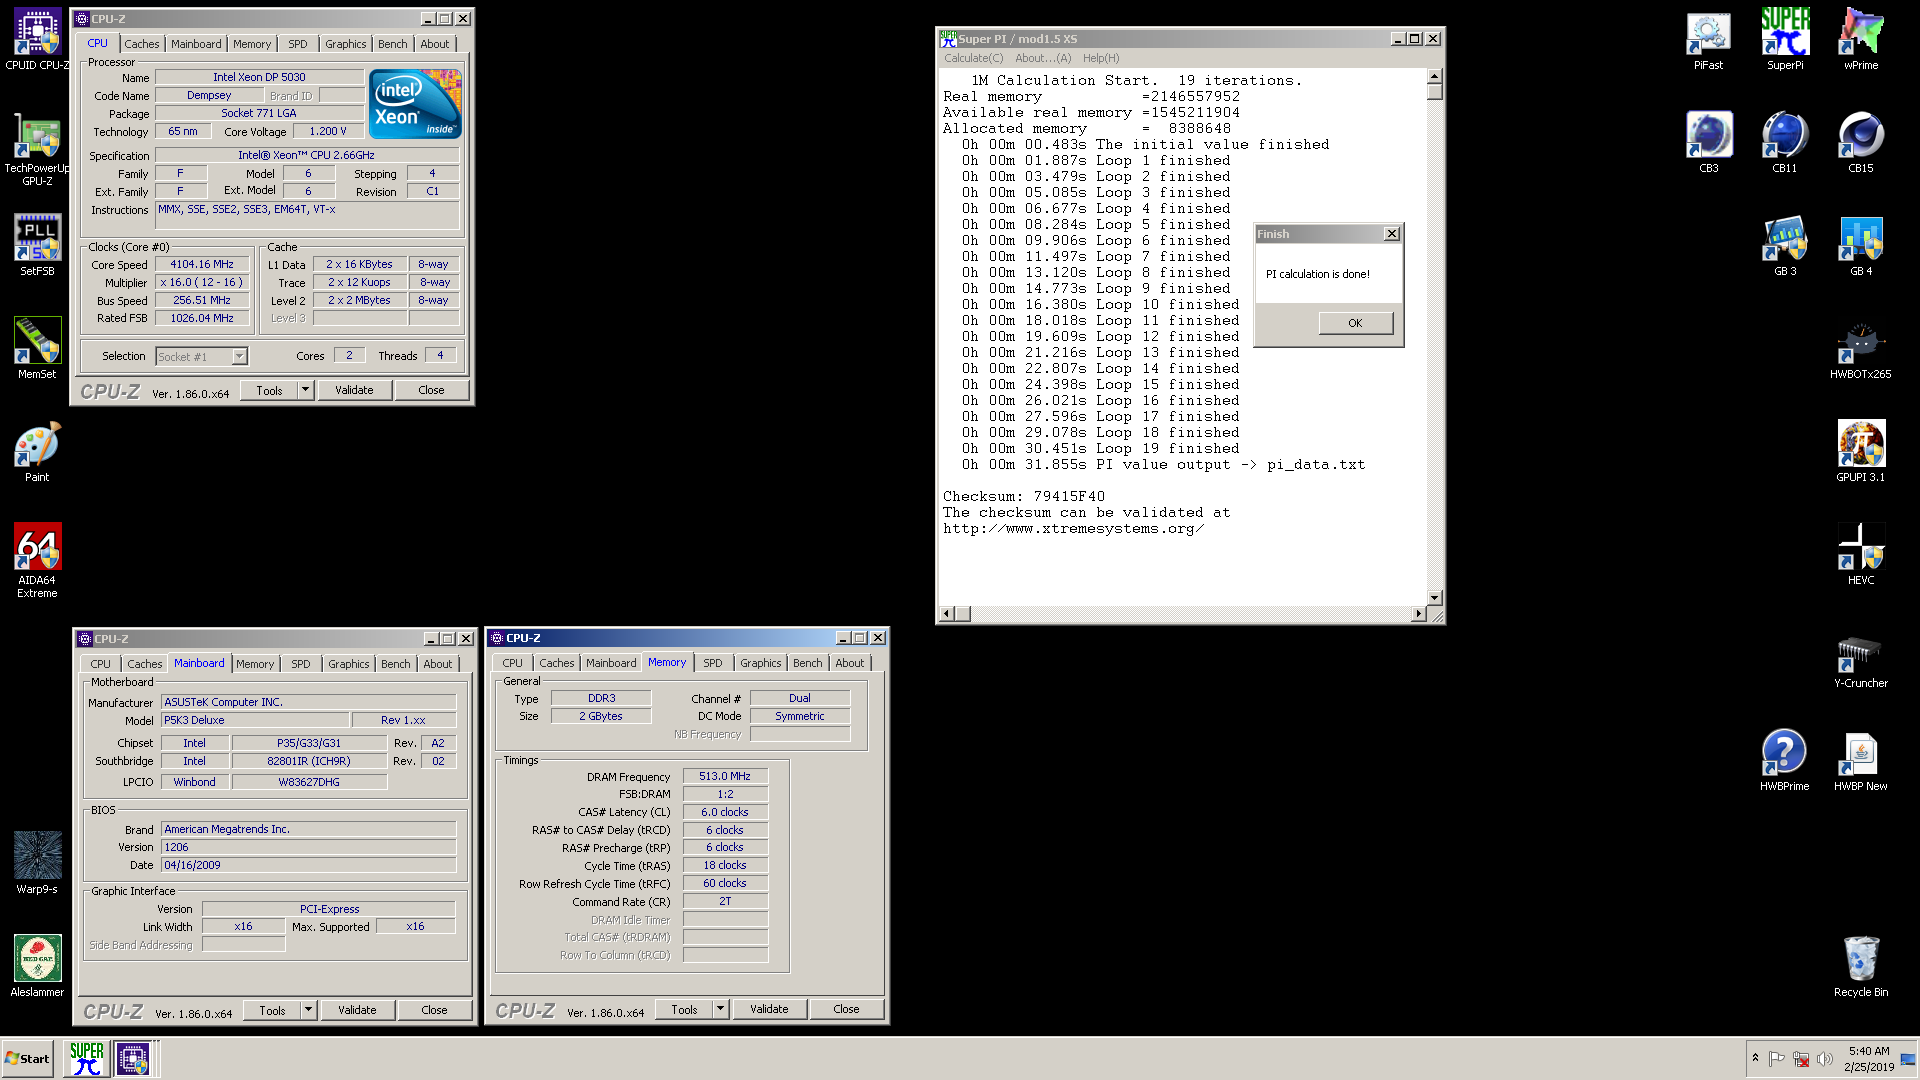Open SPD tab in the Memory CPU-Z window
The image size is (1920, 1080).
point(712,663)
